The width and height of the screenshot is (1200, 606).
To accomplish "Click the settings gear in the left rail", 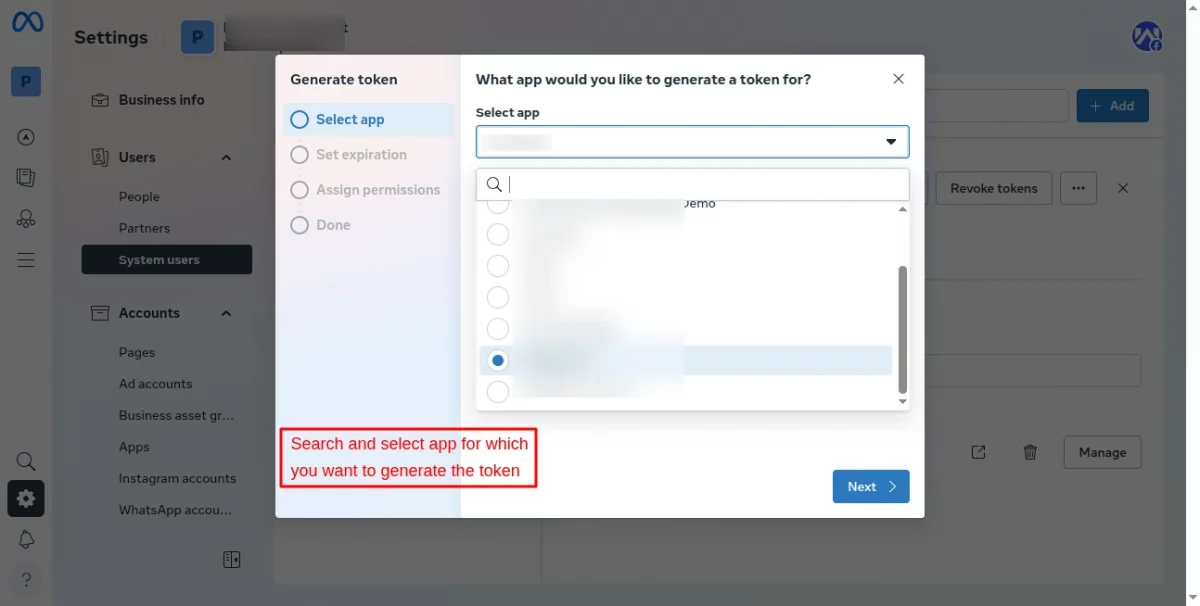I will pyautogui.click(x=25, y=498).
